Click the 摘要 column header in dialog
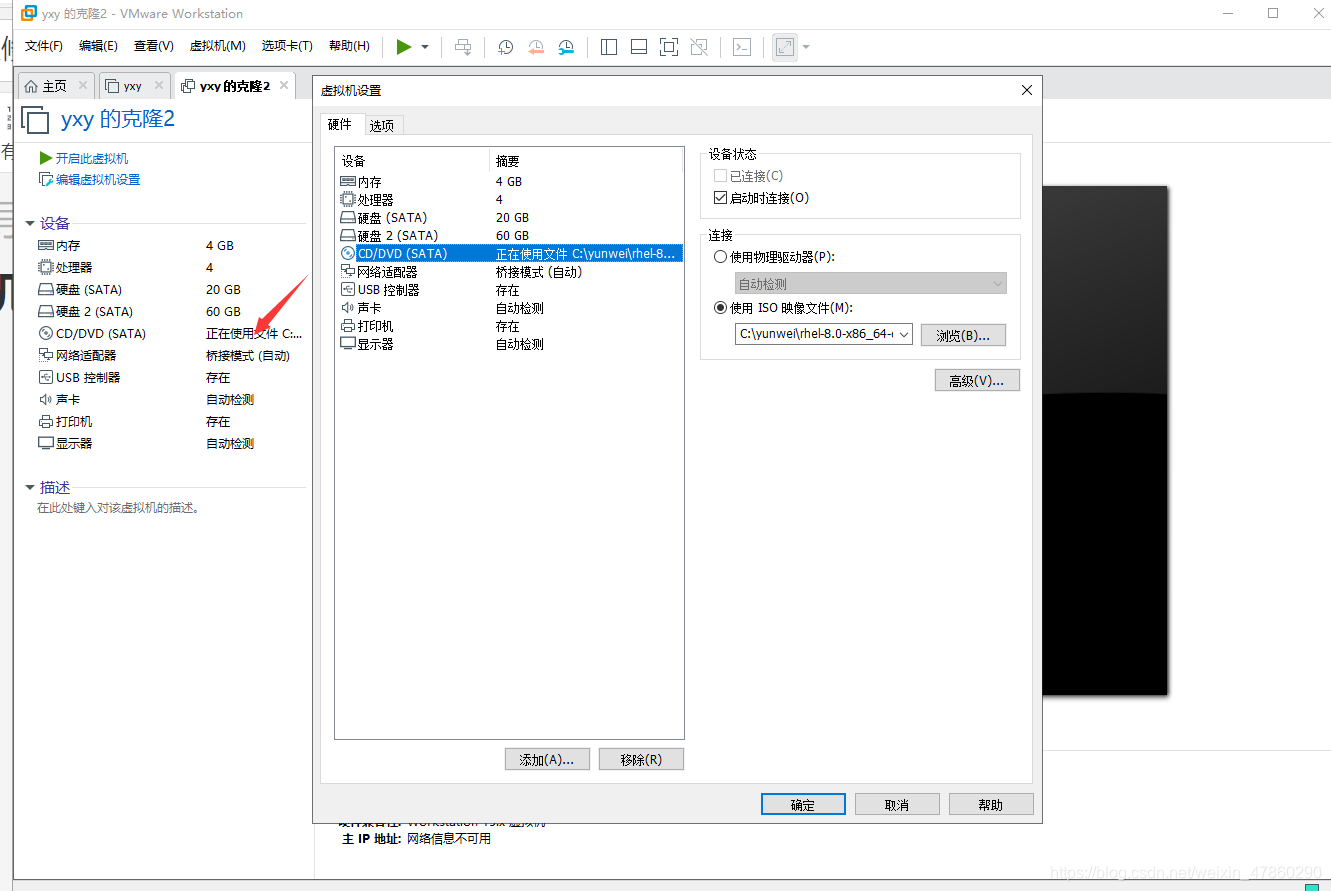Image resolution: width=1331 pixels, height=891 pixels. [x=586, y=160]
